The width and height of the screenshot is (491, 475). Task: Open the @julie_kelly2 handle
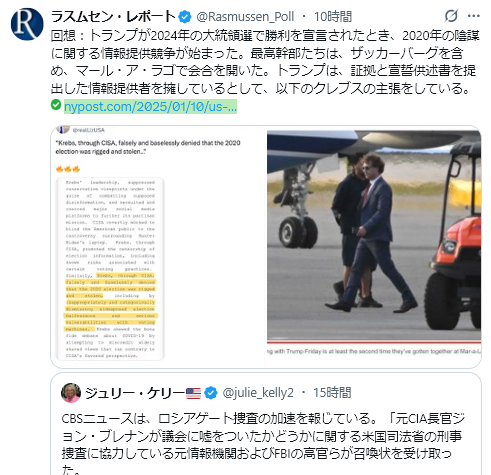(258, 393)
